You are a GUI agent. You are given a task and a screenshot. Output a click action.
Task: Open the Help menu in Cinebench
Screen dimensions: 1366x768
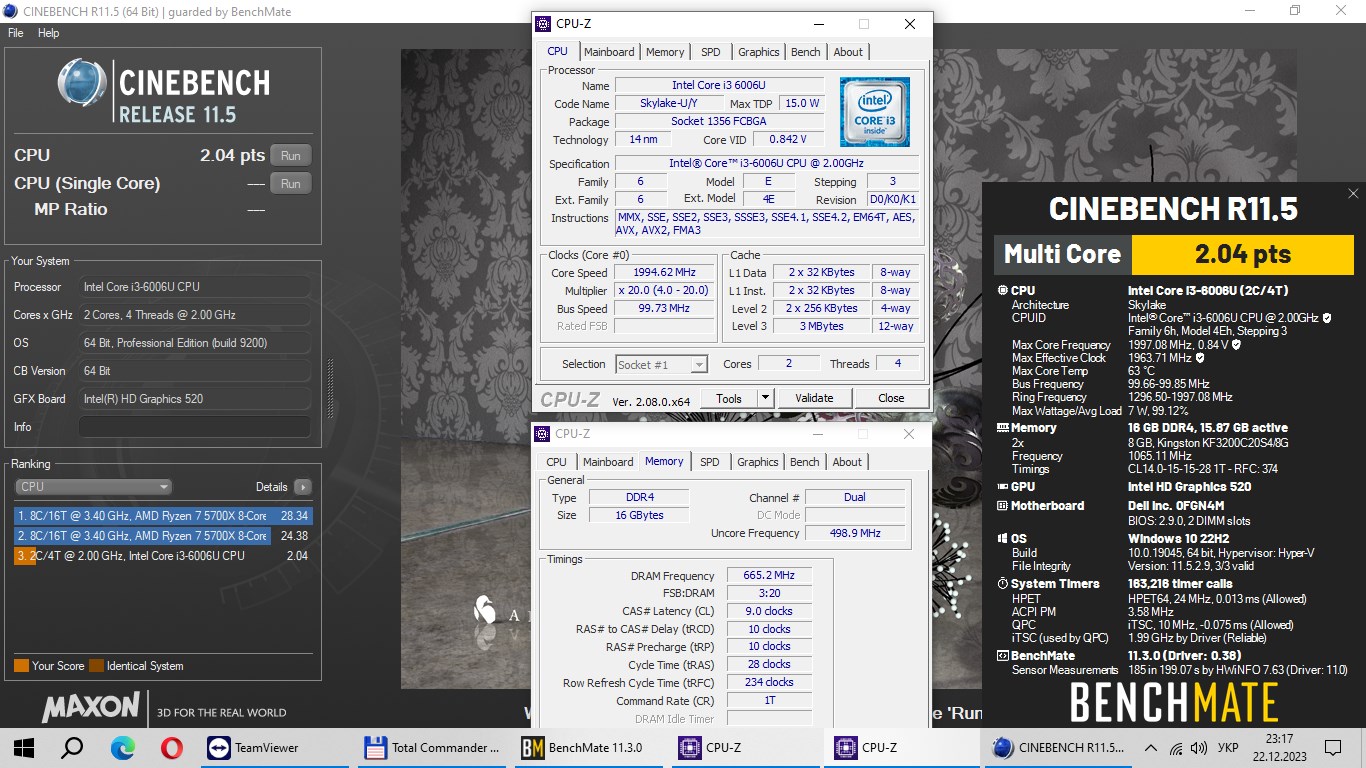click(49, 33)
